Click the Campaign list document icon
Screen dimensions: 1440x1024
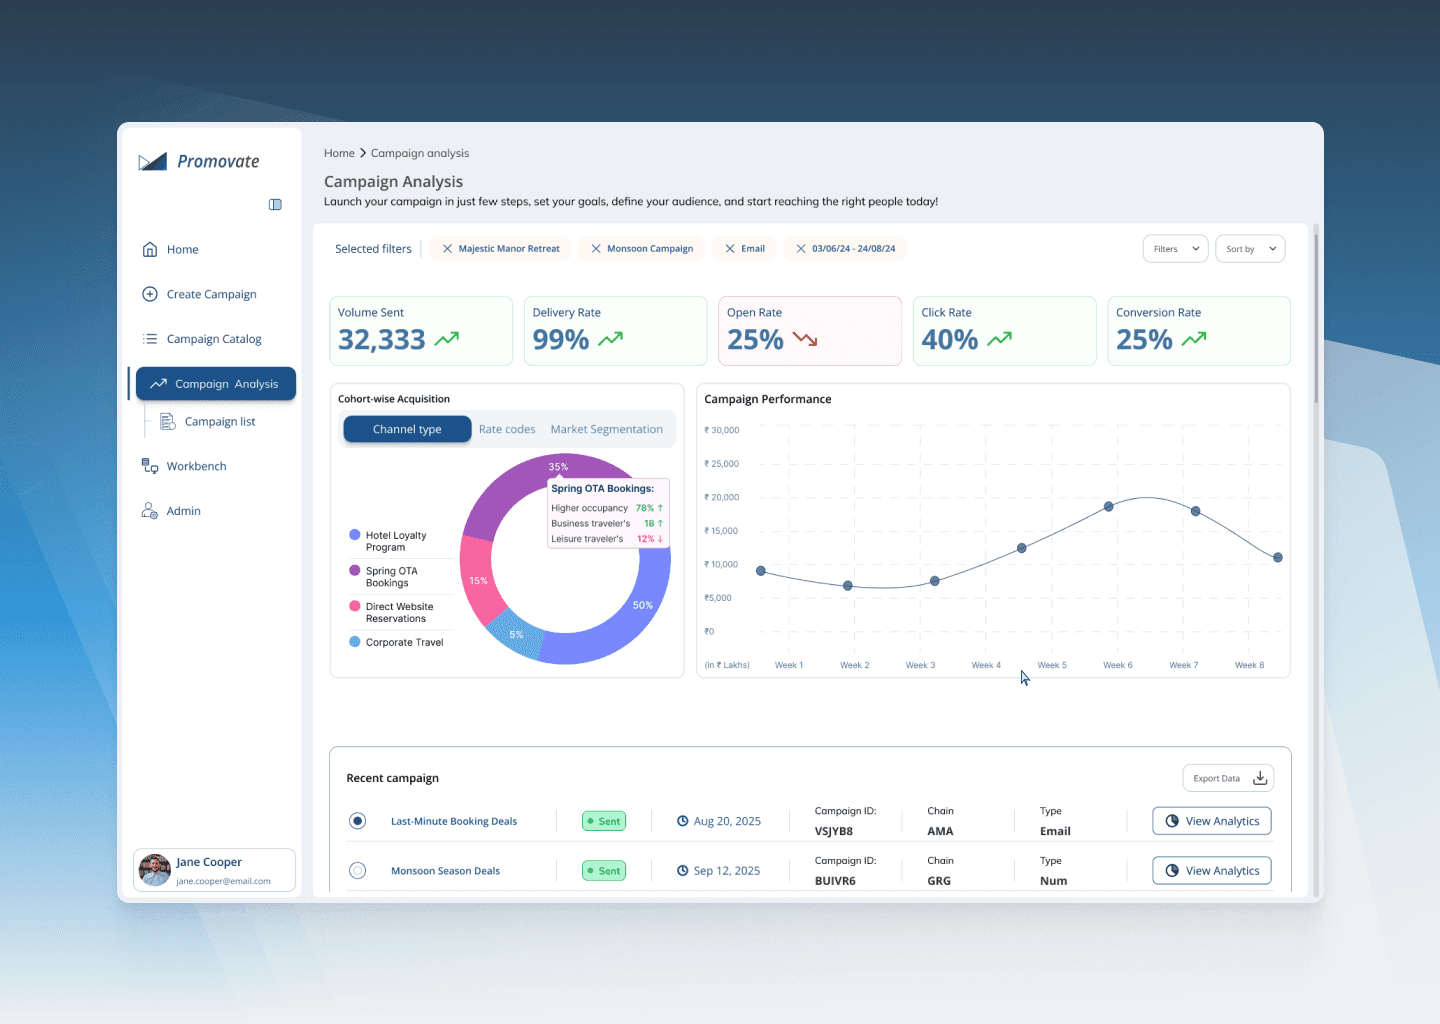click(168, 421)
